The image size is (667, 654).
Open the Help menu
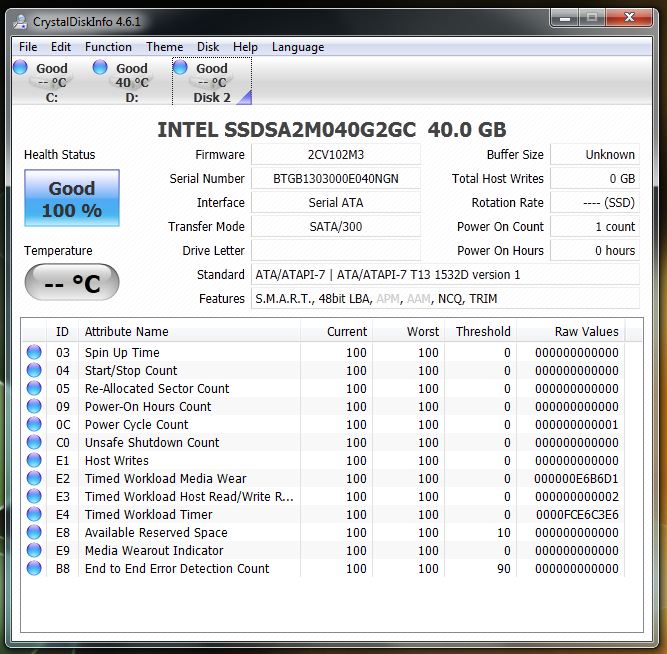[x=245, y=47]
